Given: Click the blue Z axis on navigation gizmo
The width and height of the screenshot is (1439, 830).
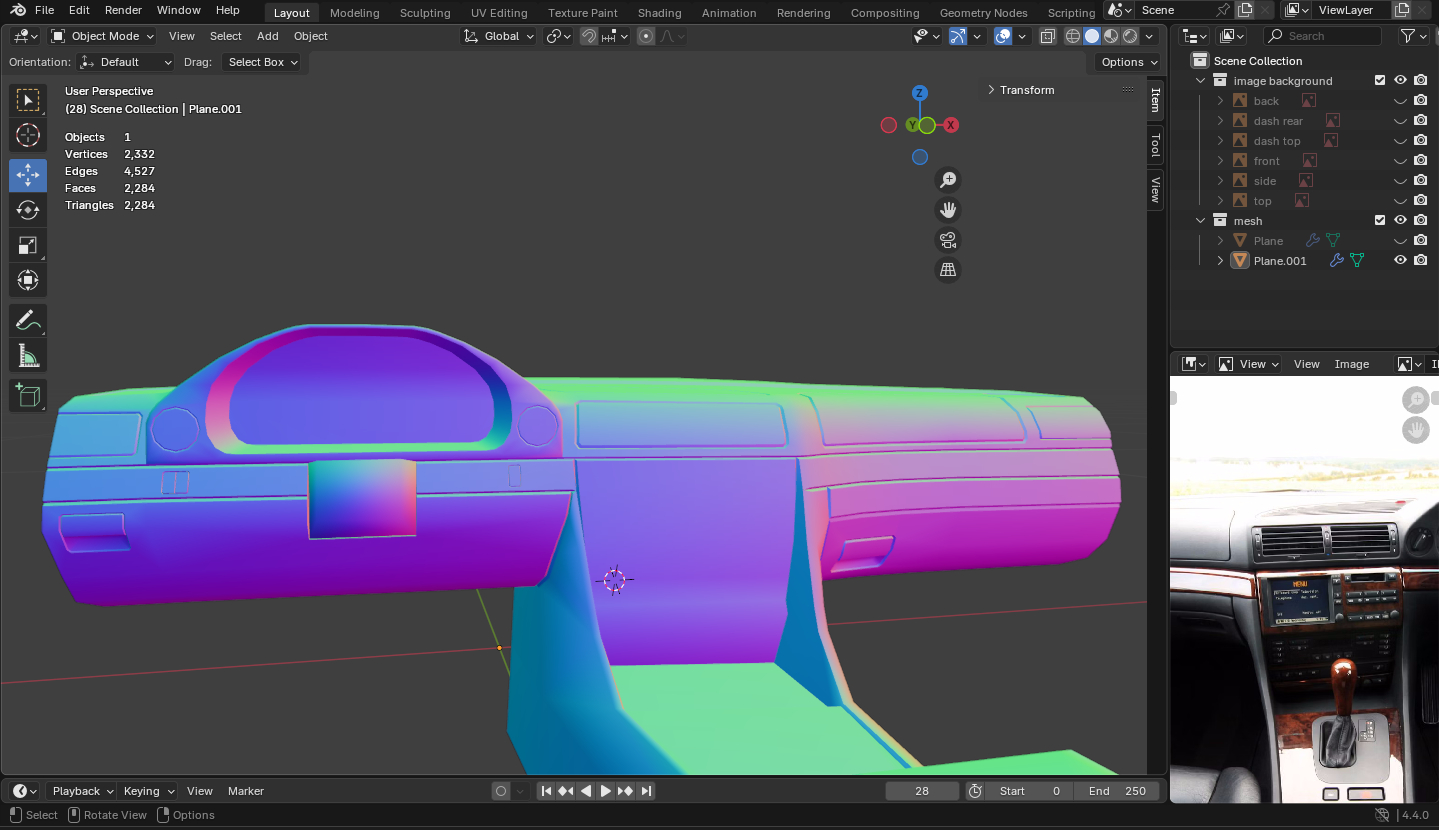Looking at the screenshot, I should tap(919, 93).
